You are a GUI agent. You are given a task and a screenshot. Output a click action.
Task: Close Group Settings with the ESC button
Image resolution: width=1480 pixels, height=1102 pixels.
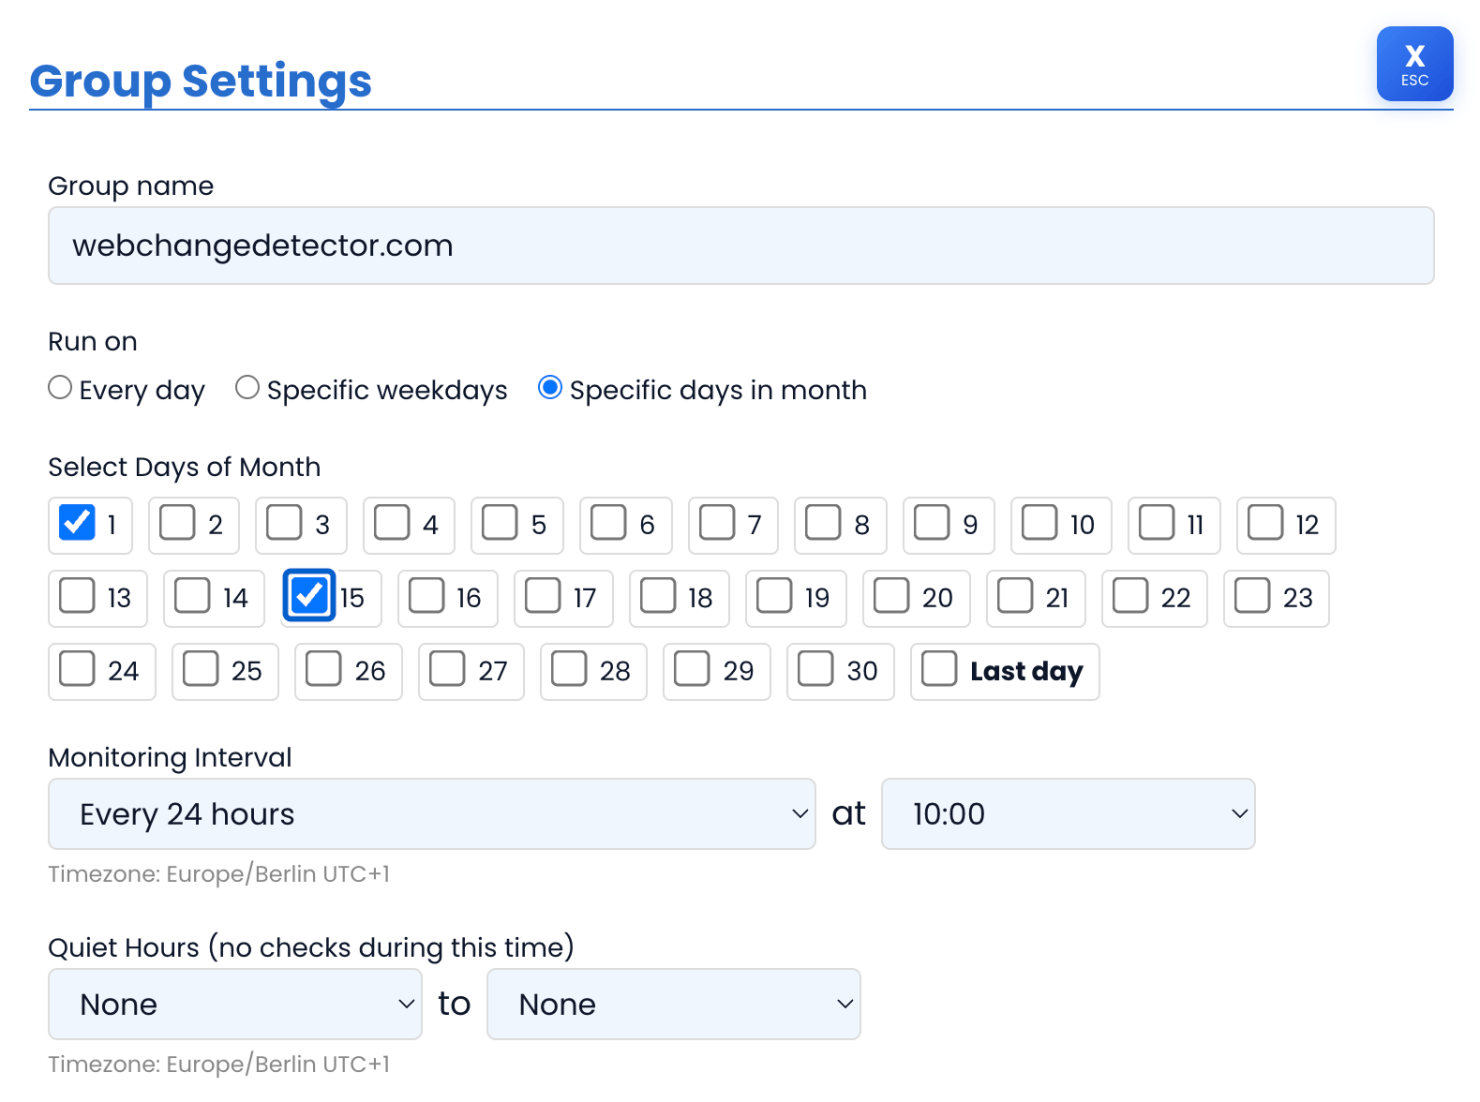tap(1414, 63)
